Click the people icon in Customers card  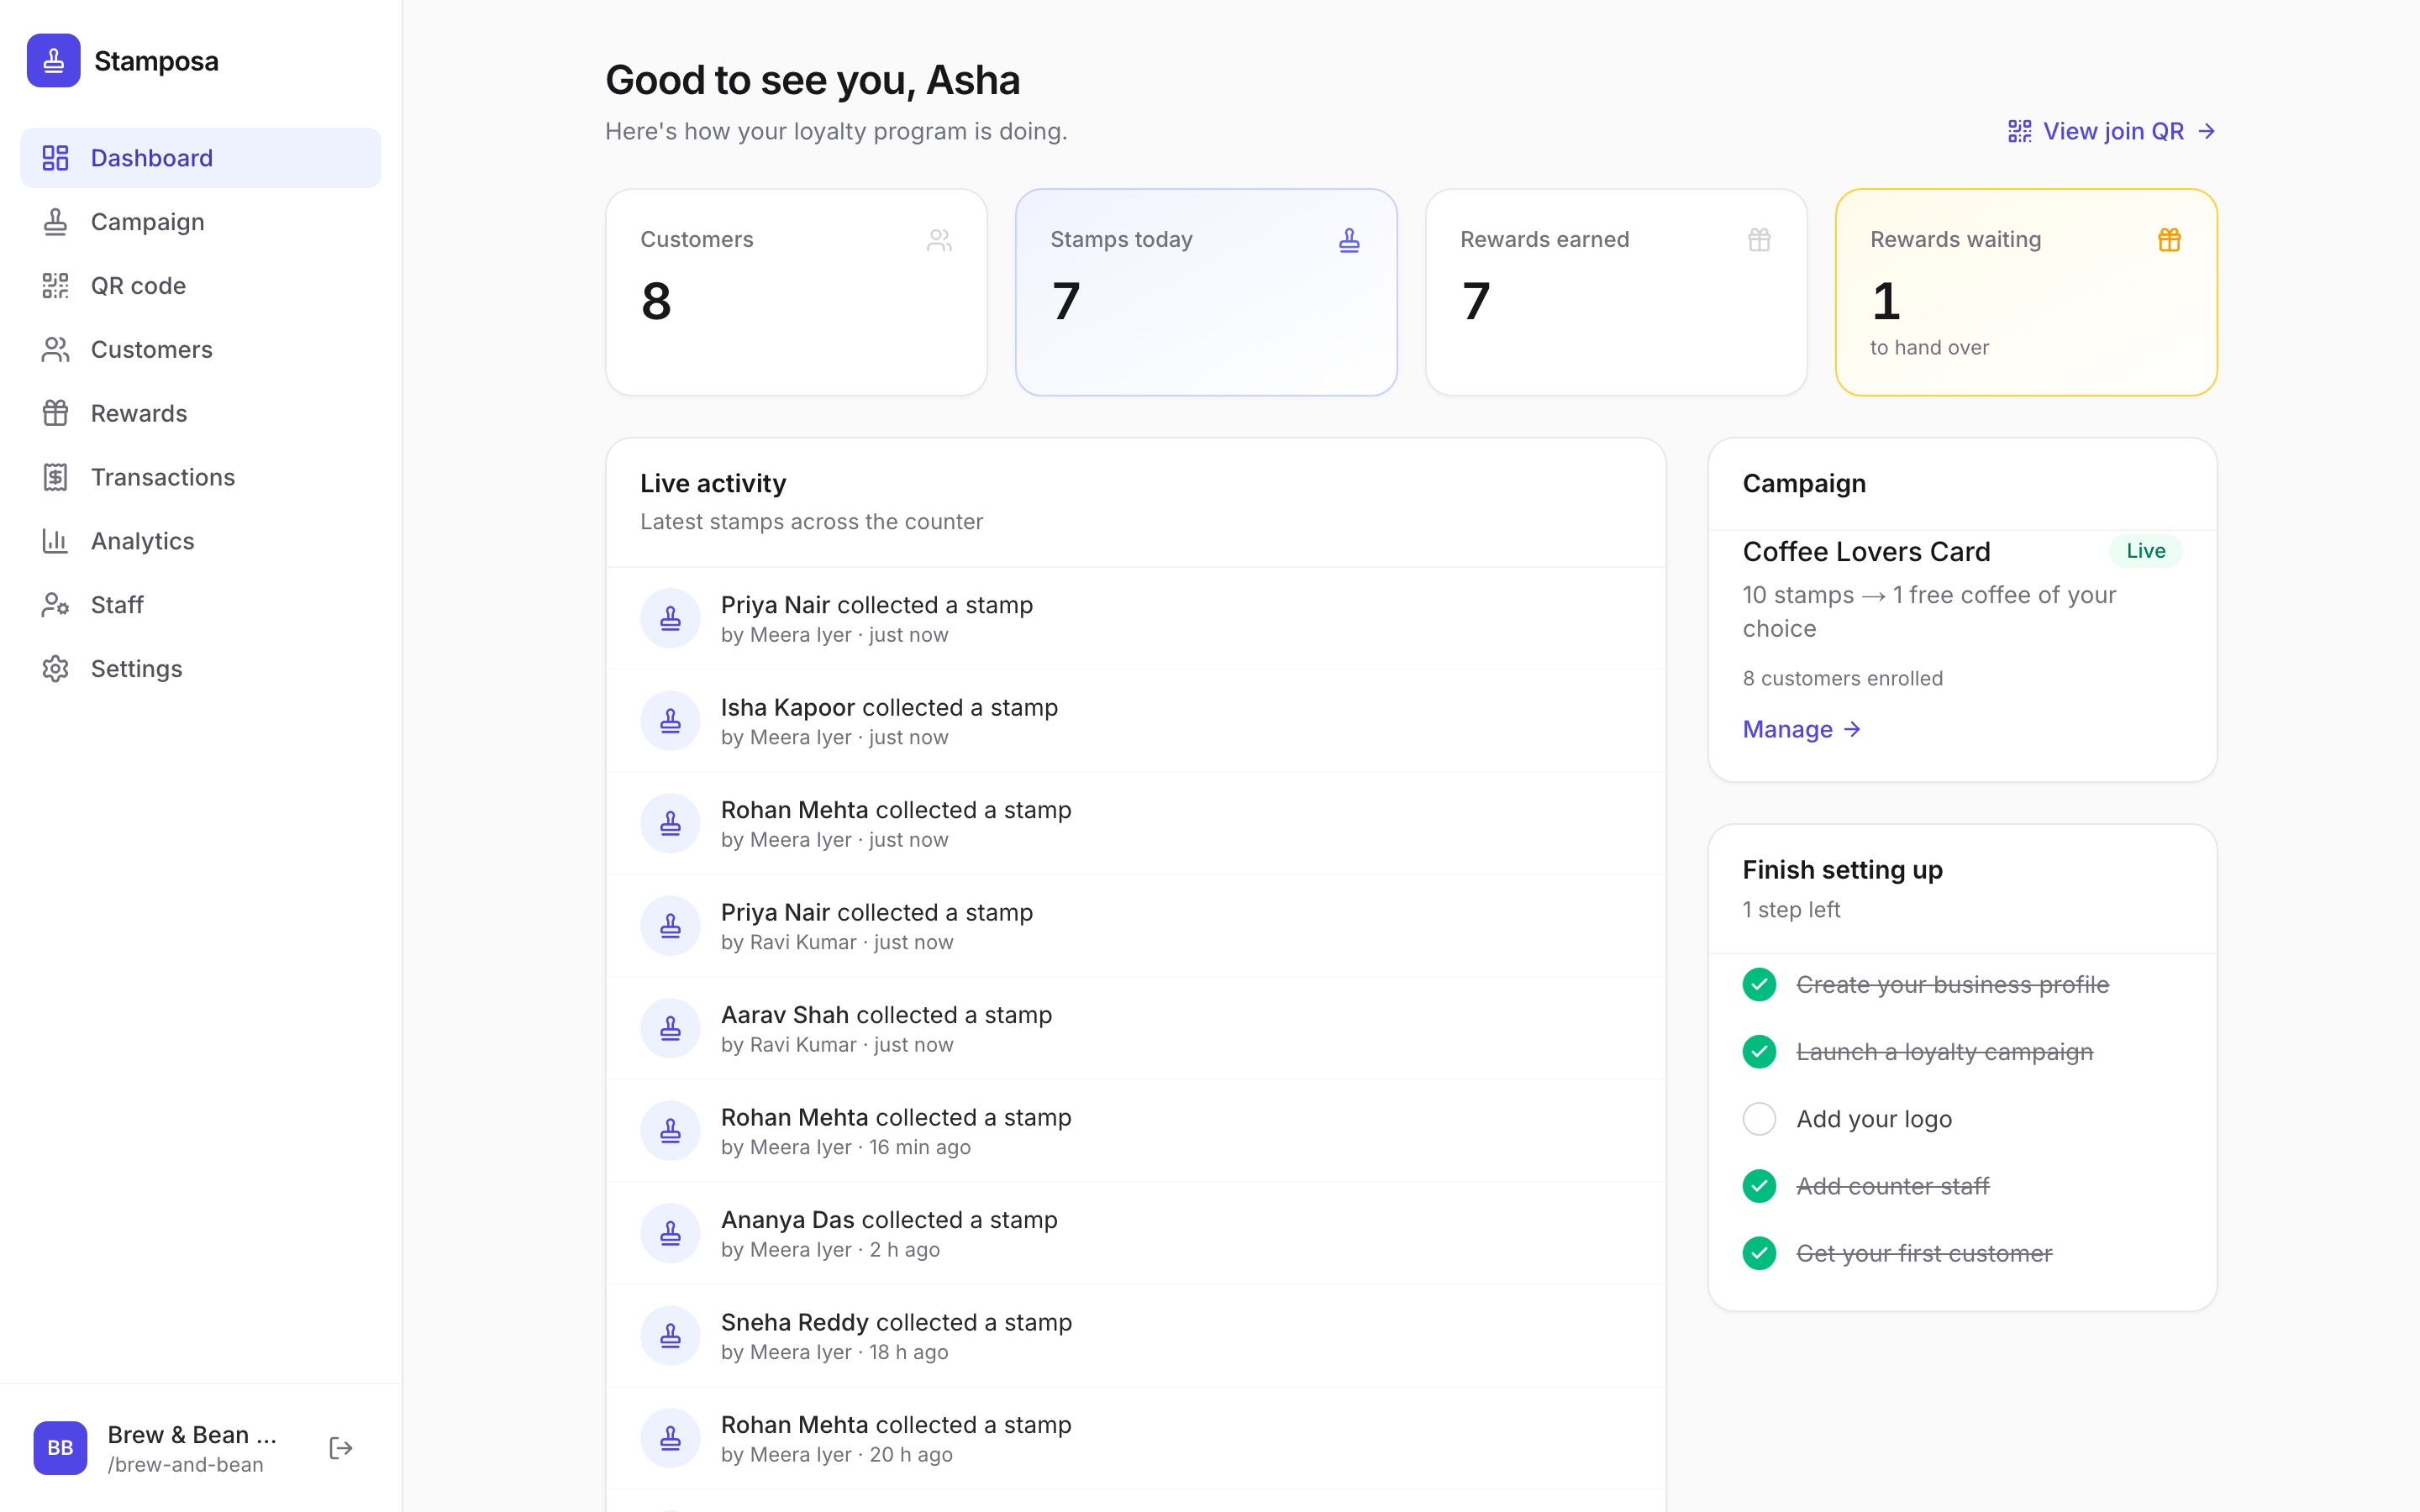pyautogui.click(x=939, y=240)
